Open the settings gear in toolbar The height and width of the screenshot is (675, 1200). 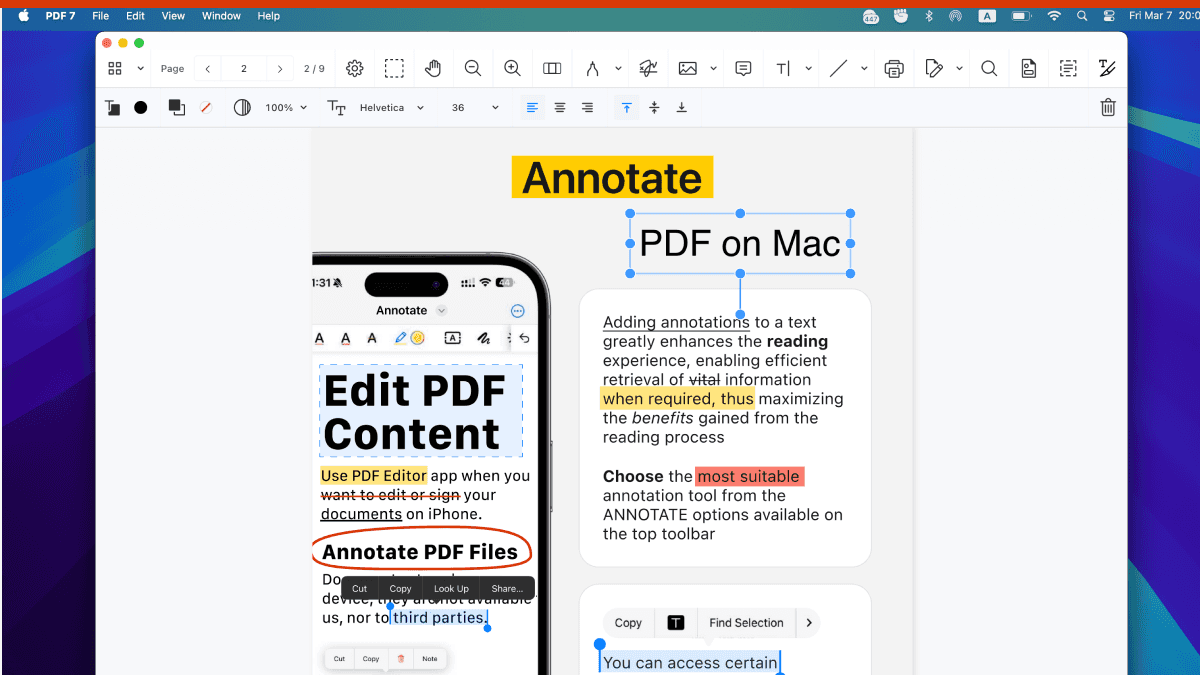pos(355,68)
